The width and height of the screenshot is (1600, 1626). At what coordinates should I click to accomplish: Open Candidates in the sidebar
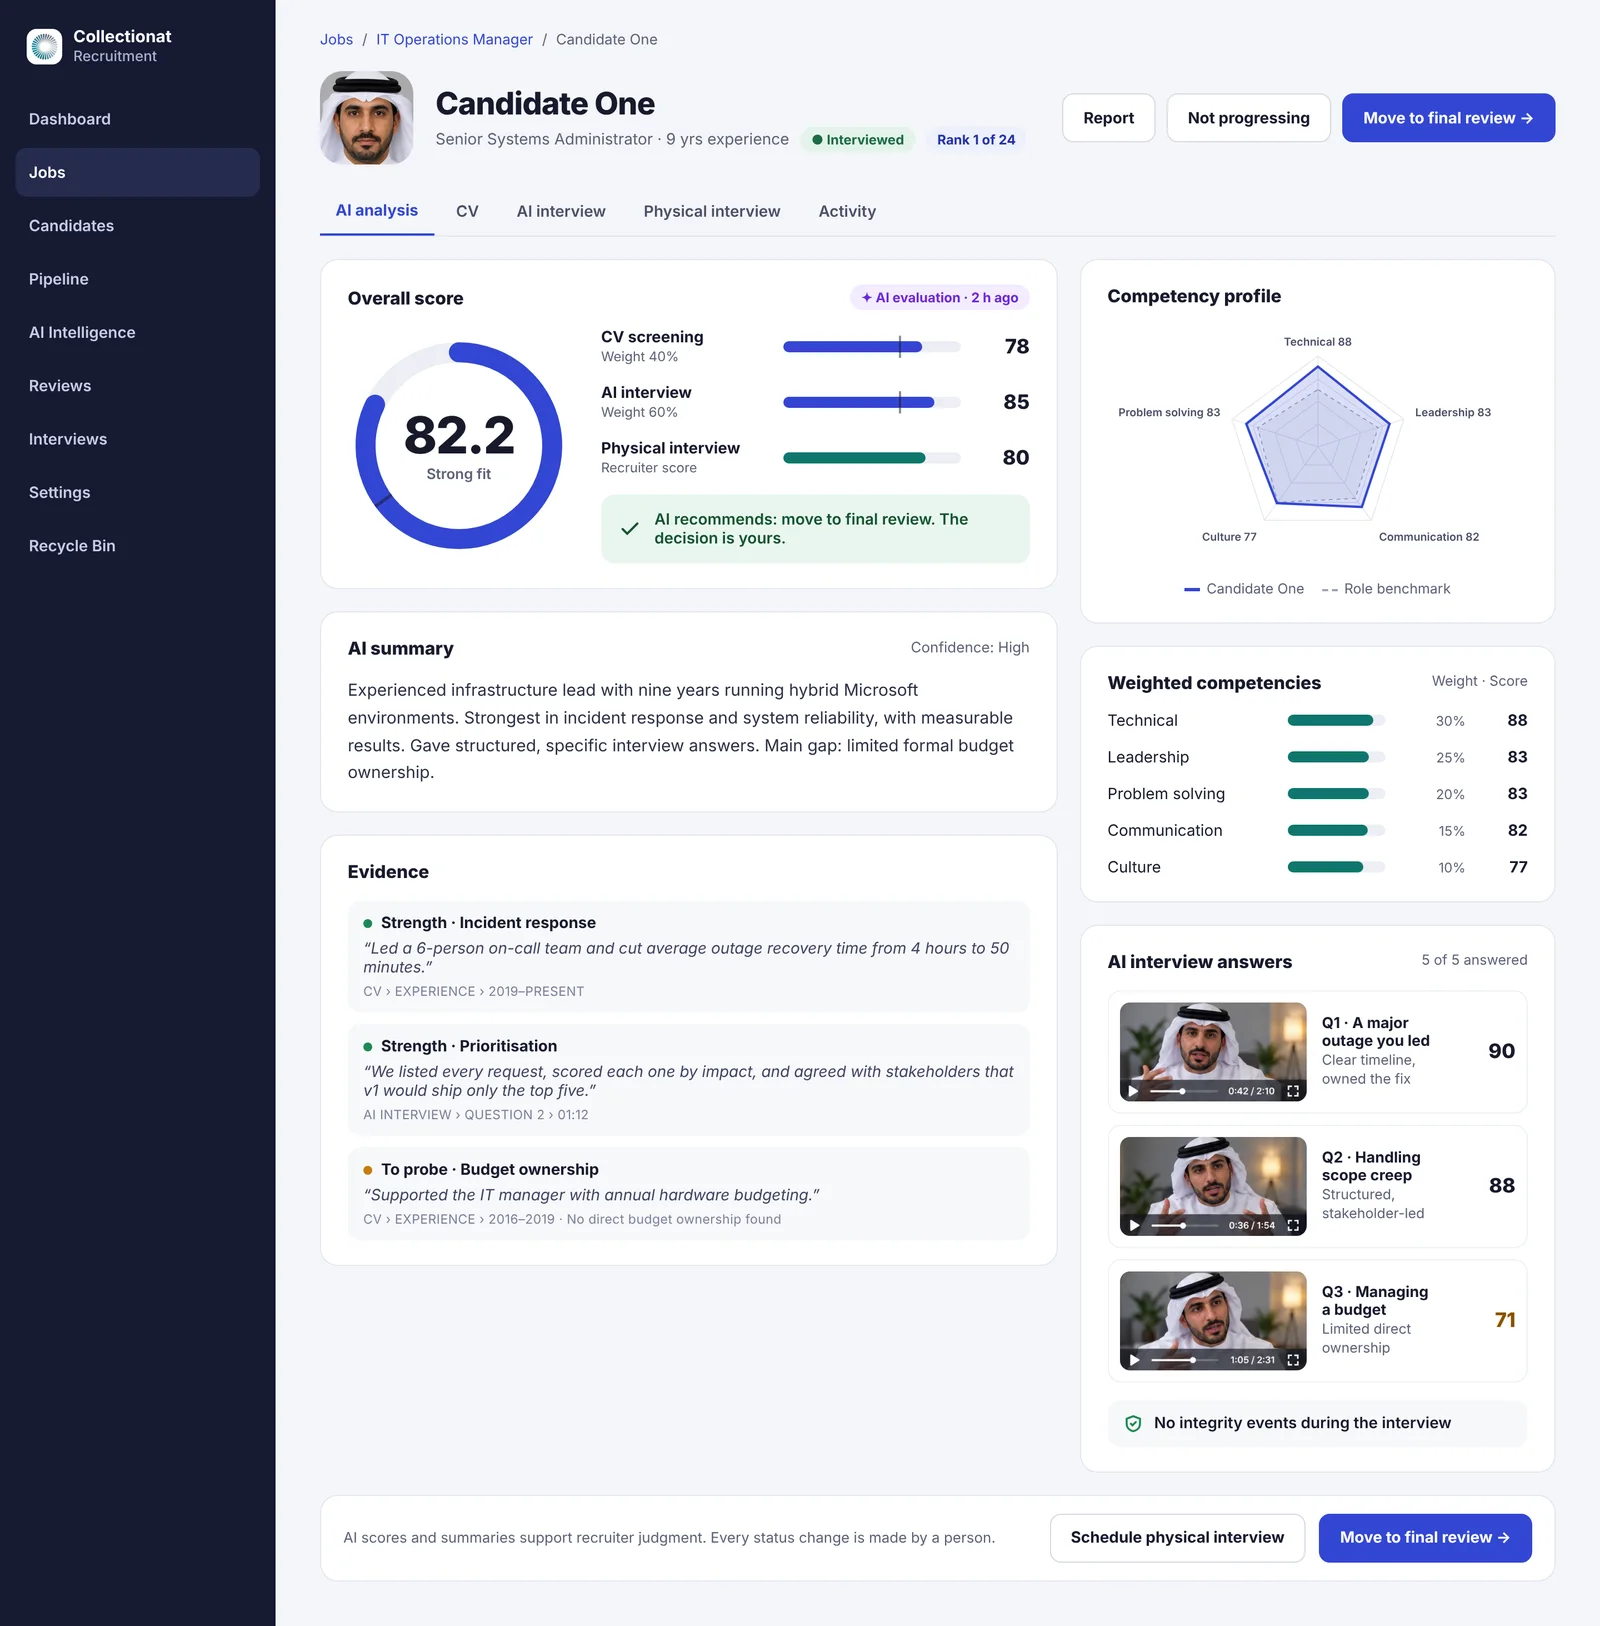tap(138, 226)
